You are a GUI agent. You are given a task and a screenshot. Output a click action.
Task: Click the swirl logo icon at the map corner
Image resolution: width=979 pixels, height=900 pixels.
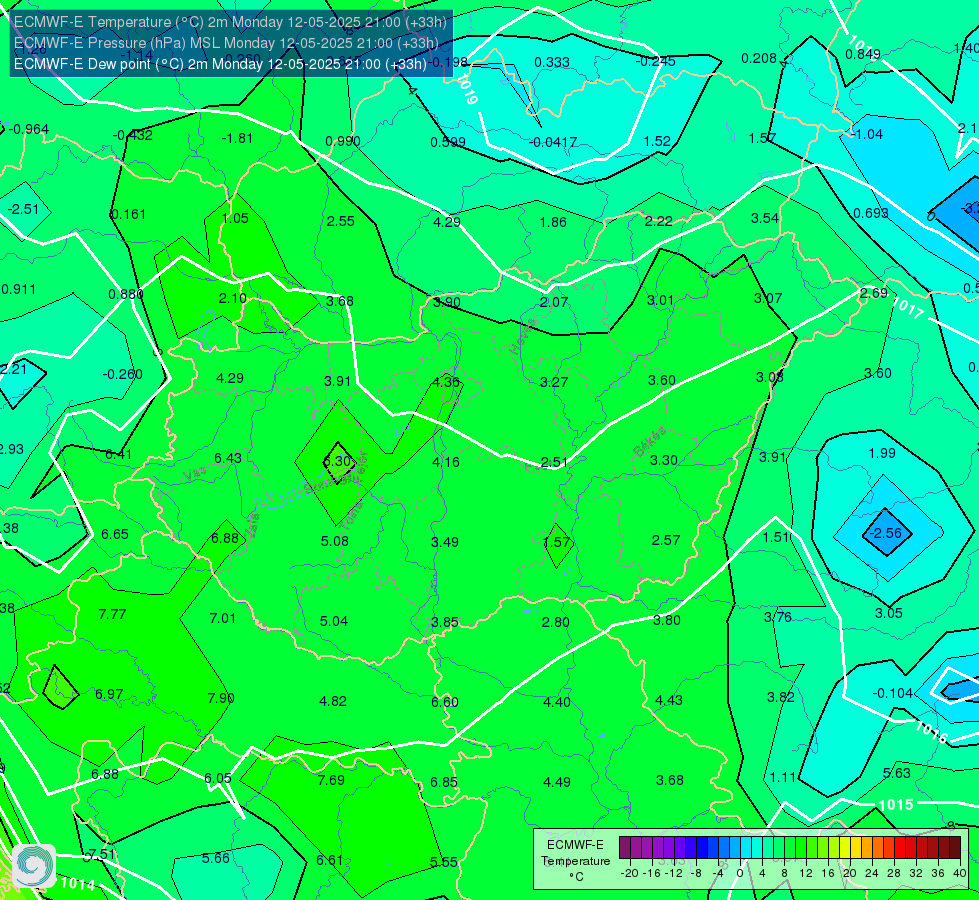(34, 866)
